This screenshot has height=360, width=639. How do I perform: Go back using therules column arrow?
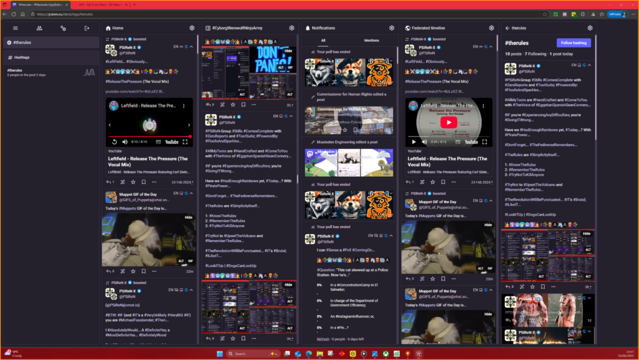[507, 28]
